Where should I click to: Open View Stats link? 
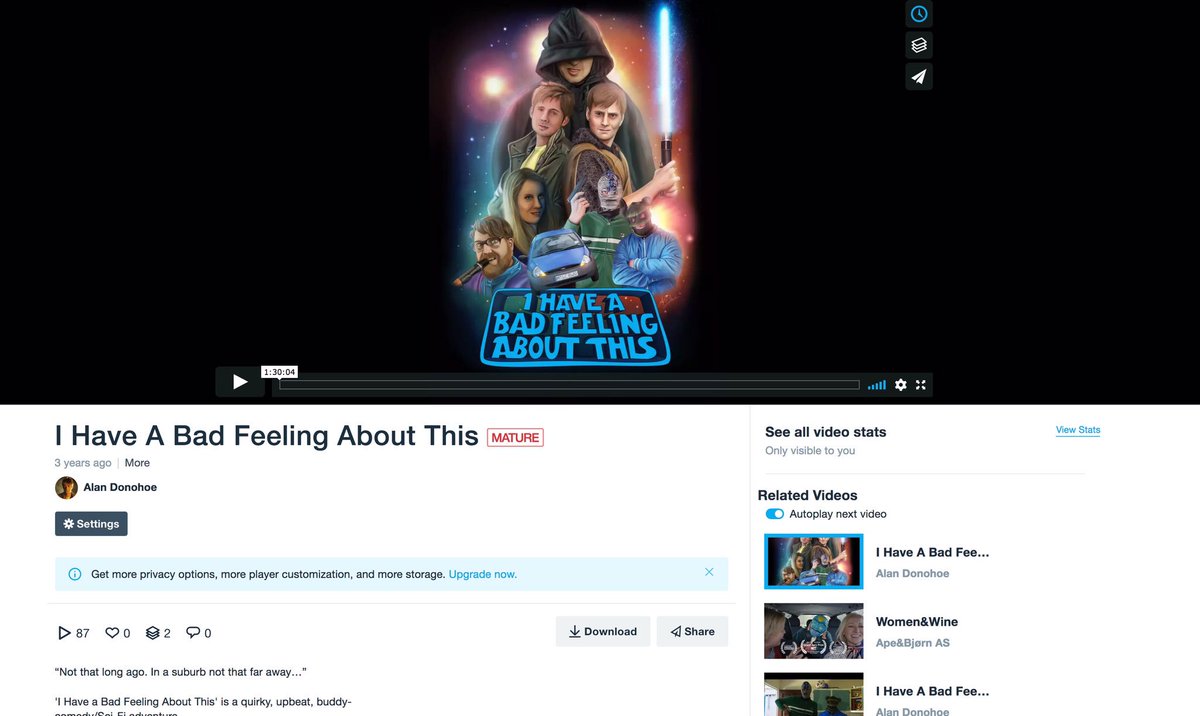click(x=1078, y=430)
